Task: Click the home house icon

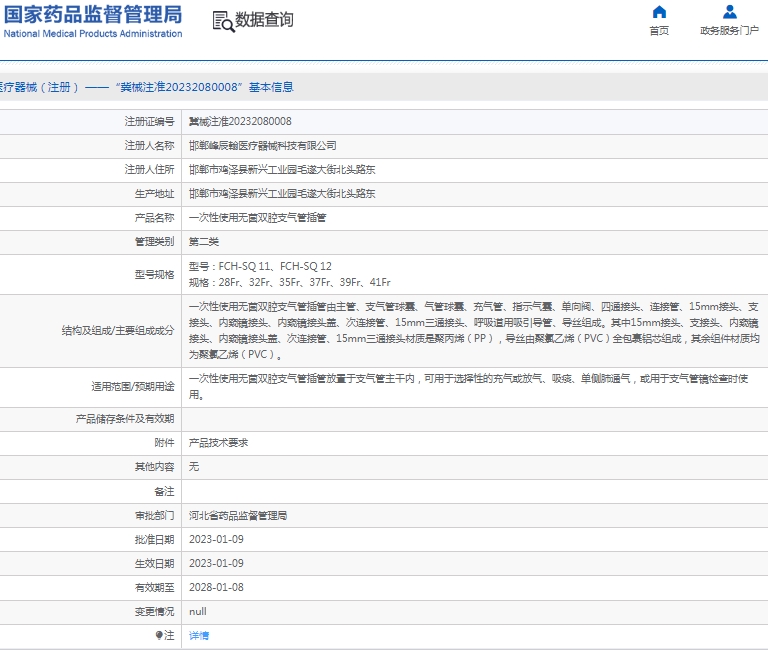Action: [659, 12]
